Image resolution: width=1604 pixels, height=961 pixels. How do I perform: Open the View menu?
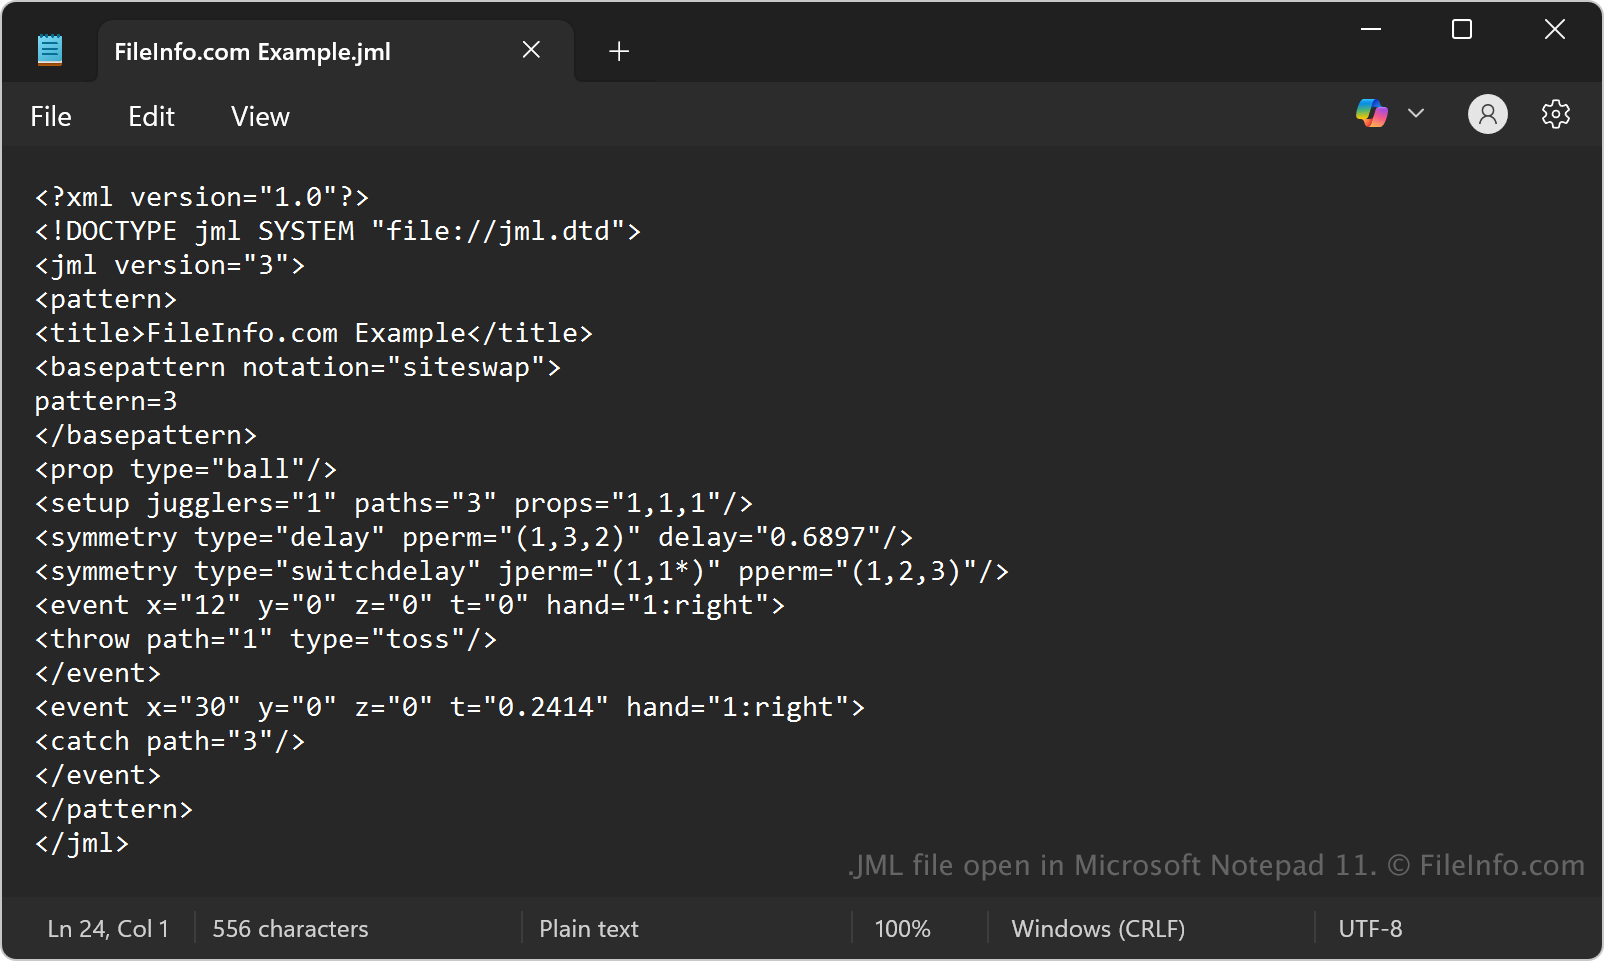(x=260, y=117)
